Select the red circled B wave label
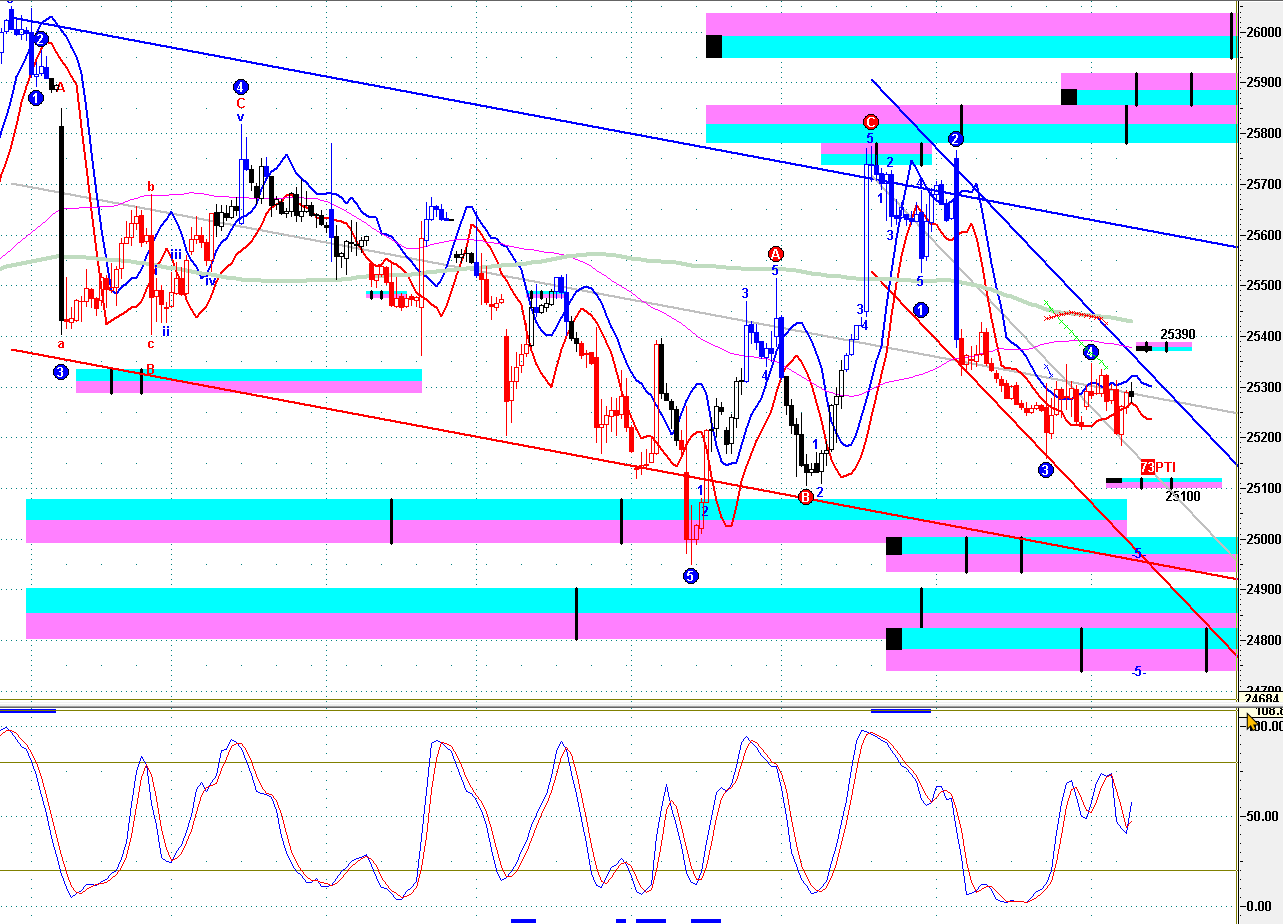Viewport: 1283px width, 924px height. point(806,497)
